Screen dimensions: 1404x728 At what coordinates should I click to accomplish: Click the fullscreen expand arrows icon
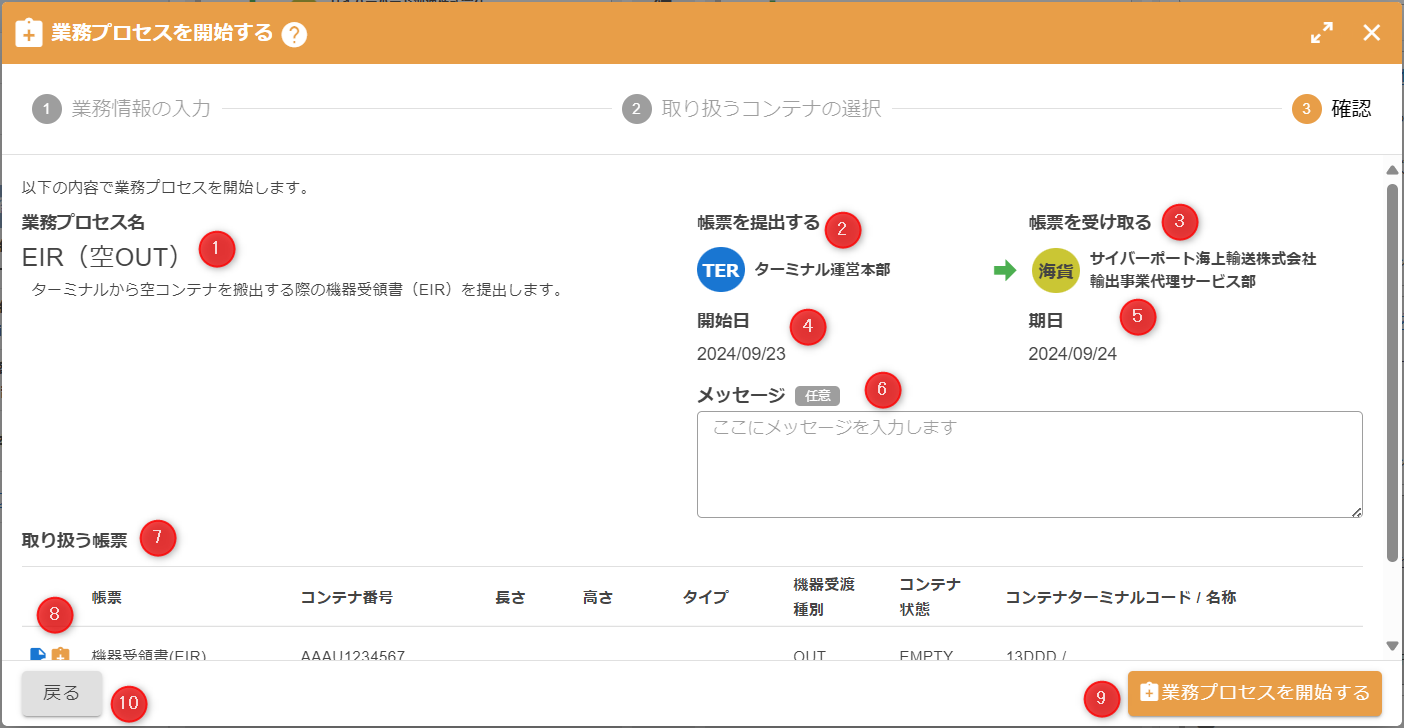coord(1322,33)
